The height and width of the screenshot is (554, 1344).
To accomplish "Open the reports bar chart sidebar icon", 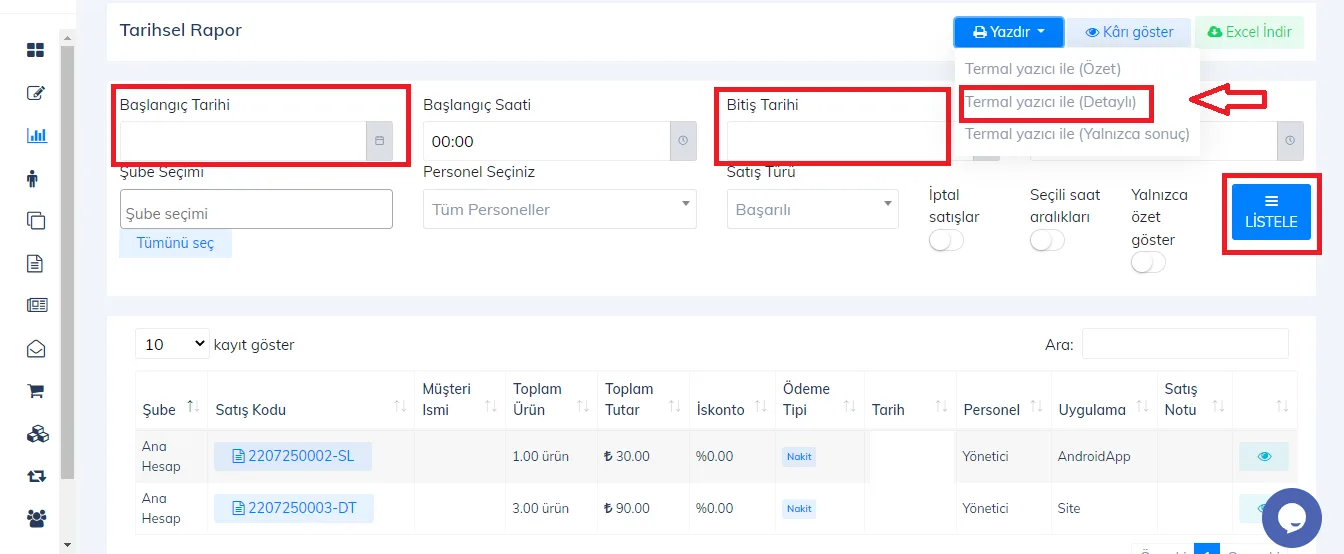I will (36, 135).
